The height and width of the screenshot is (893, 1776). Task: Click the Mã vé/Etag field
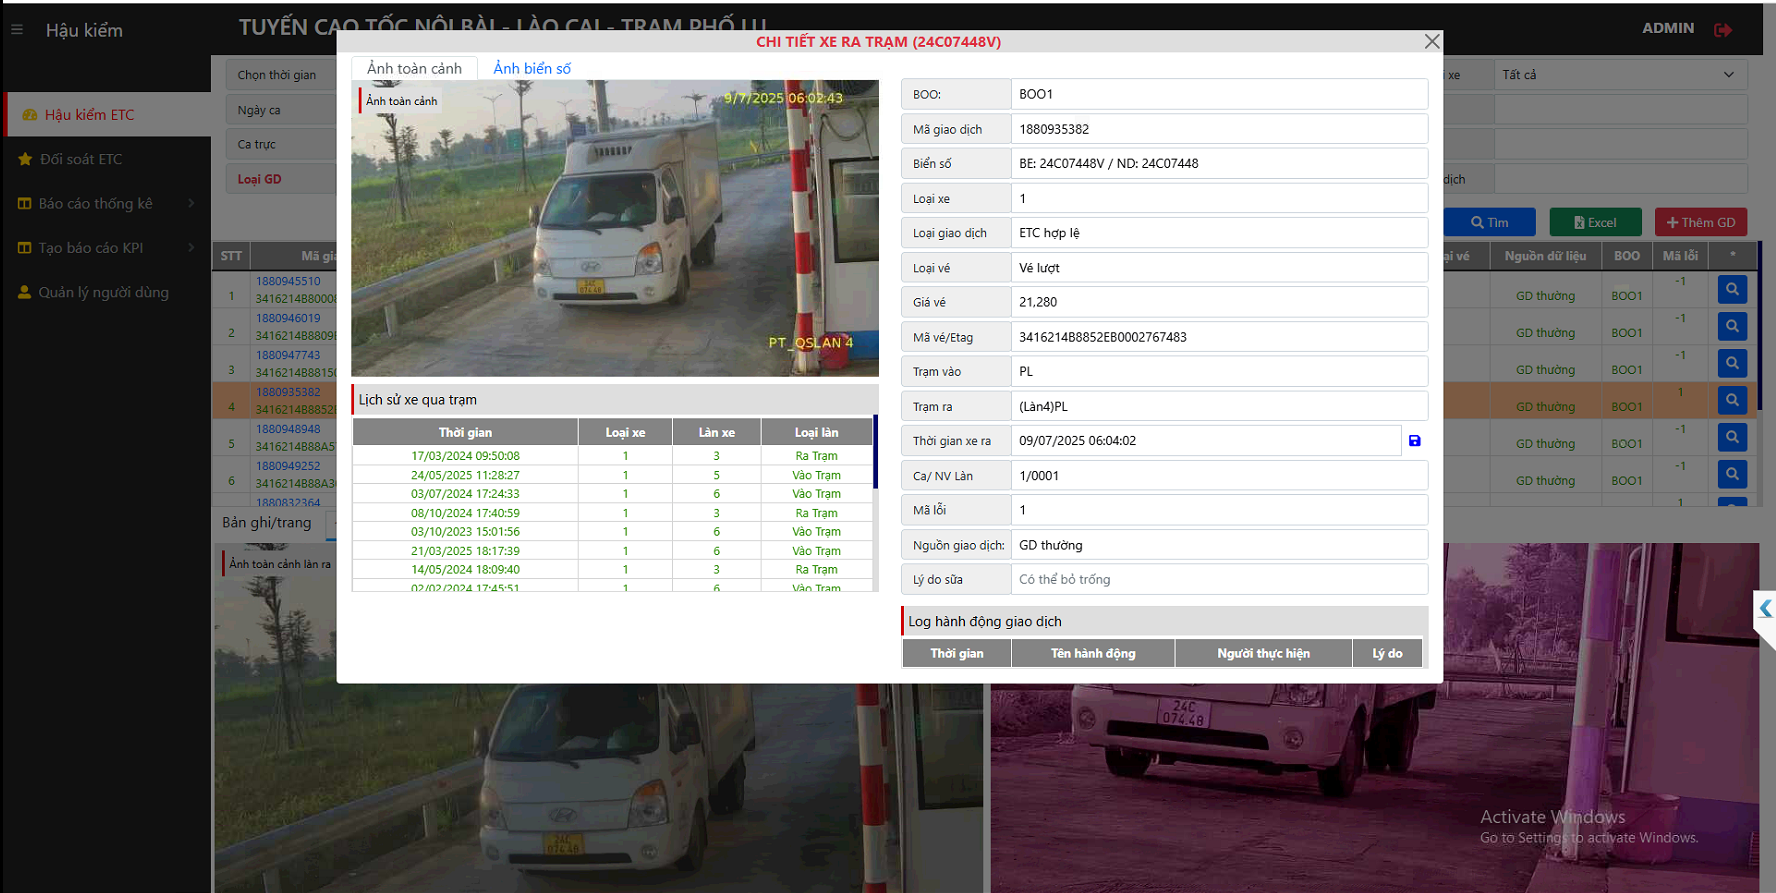[x=1219, y=337]
